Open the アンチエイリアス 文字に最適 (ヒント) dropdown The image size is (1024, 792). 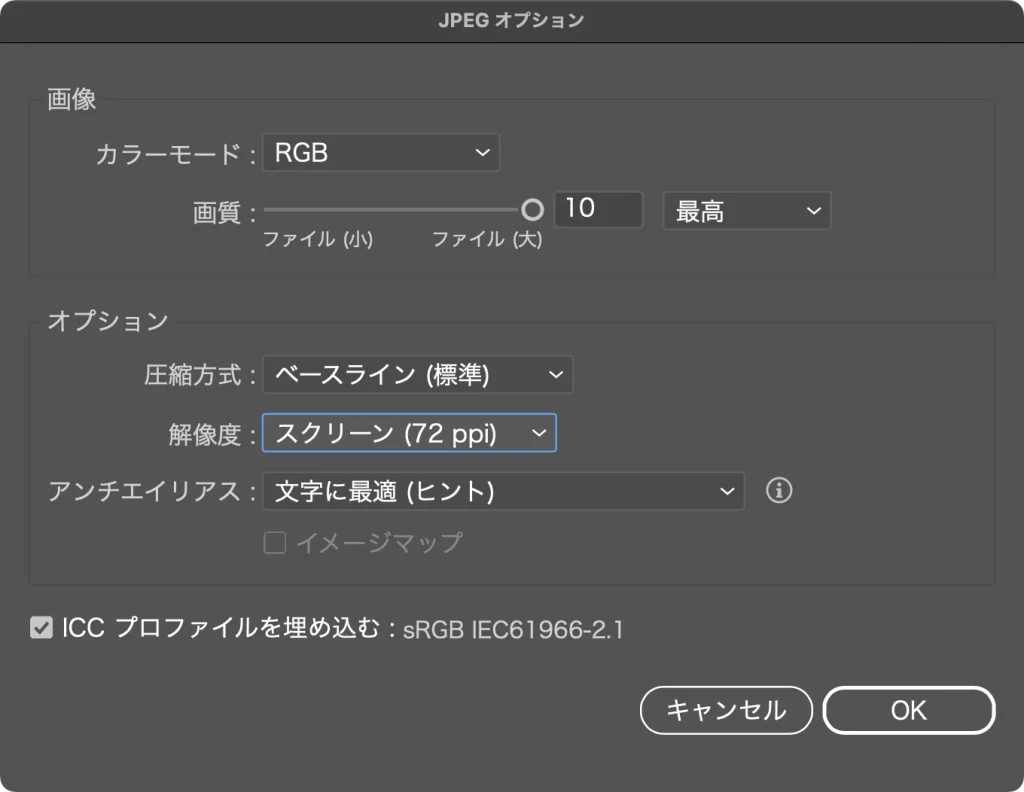(x=503, y=491)
